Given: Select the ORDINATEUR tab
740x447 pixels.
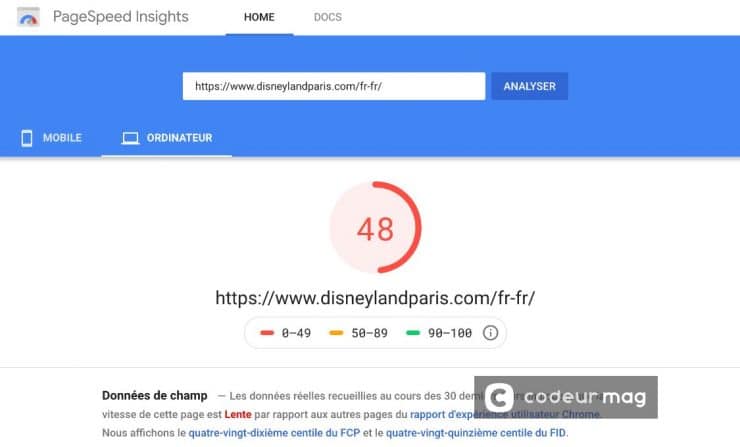Looking at the screenshot, I should tap(167, 138).
